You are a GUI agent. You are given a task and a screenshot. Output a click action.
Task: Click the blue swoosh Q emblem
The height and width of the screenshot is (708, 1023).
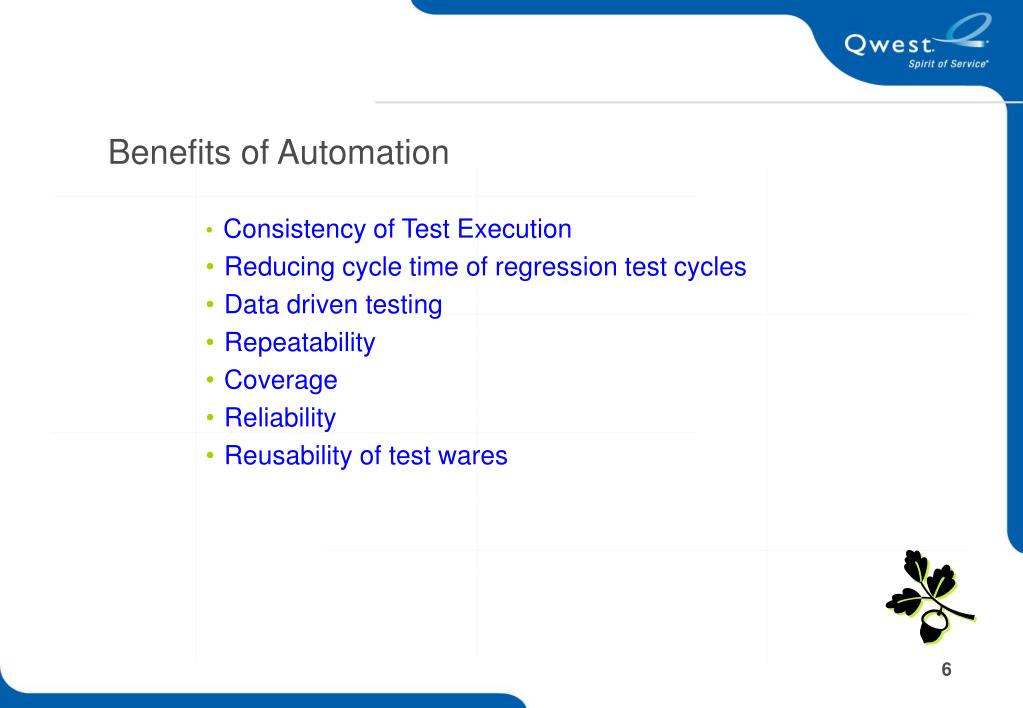(967, 29)
